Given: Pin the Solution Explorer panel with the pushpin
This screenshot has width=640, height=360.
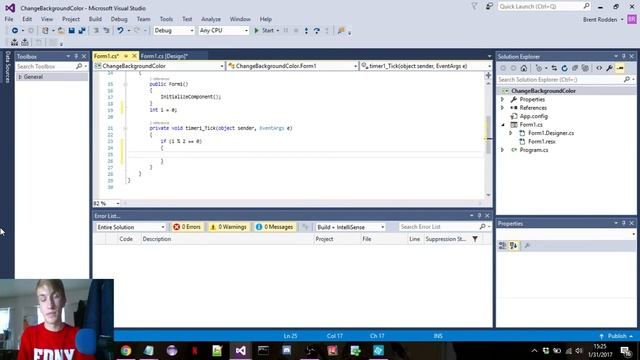Looking at the screenshot, I should coord(624,56).
